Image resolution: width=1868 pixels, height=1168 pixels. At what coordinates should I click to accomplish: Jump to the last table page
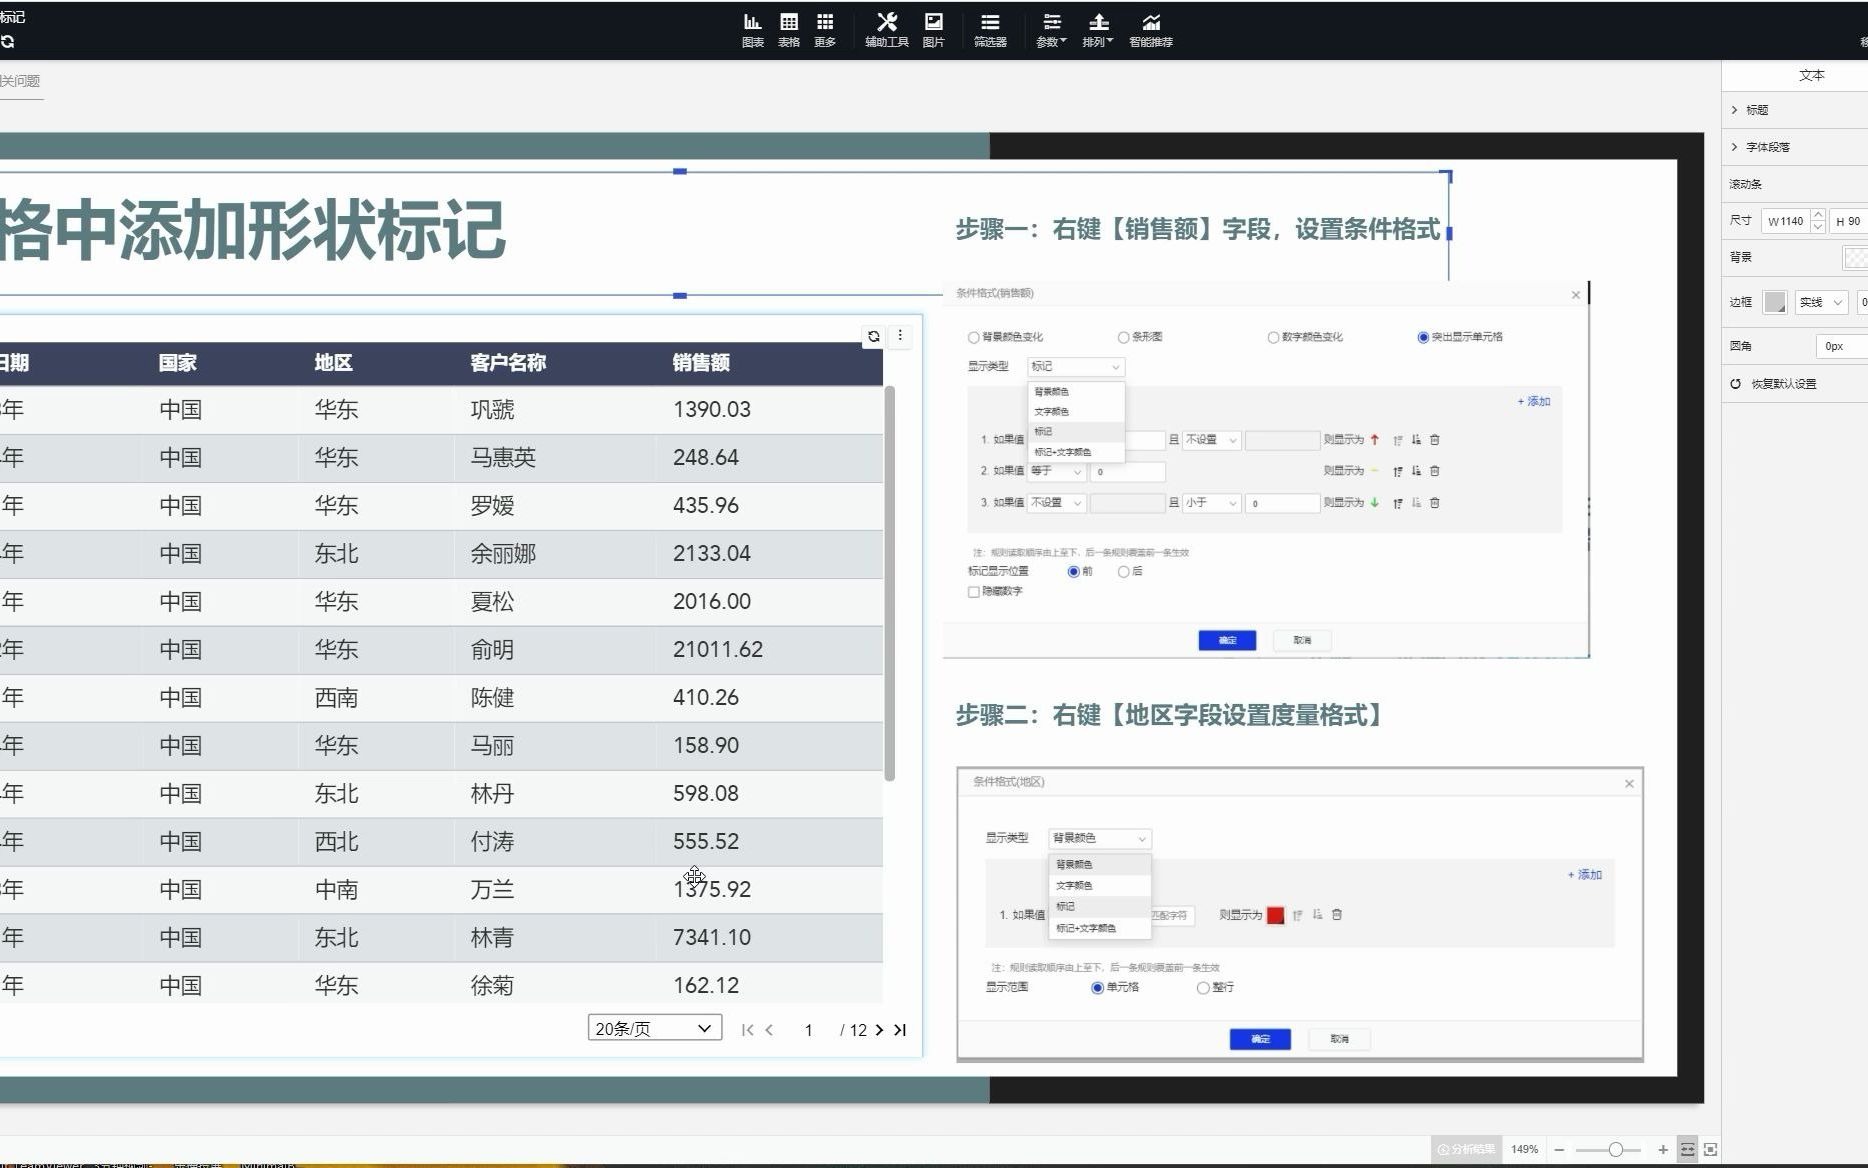900,1030
